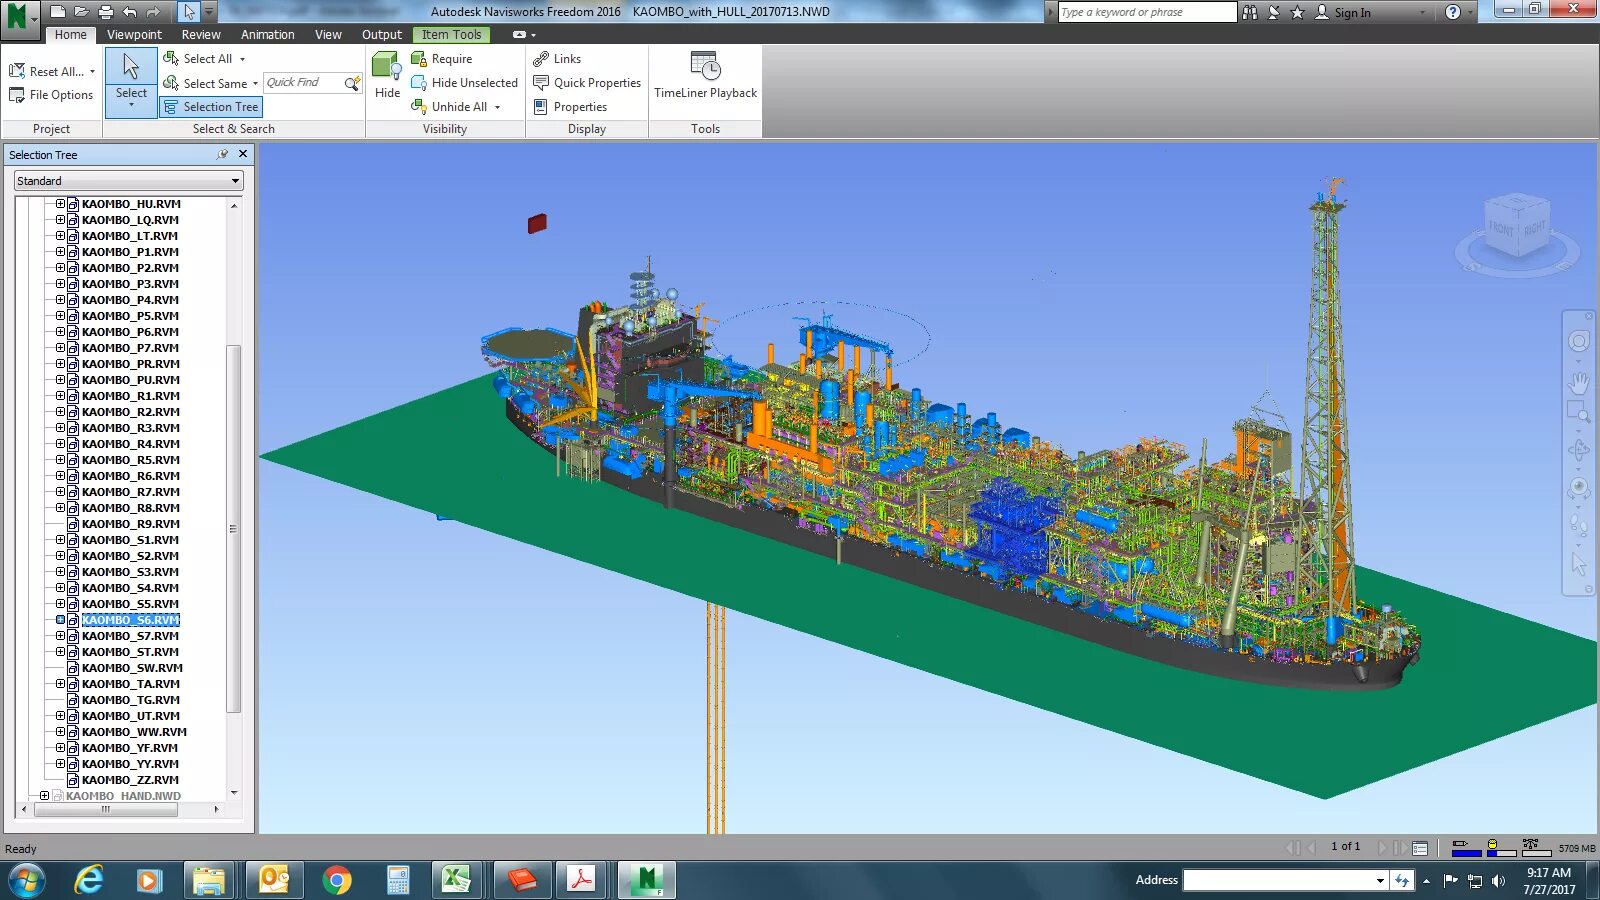This screenshot has width=1600, height=900.
Task: Open the Select Same dropdown arrow
Action: coord(255,83)
